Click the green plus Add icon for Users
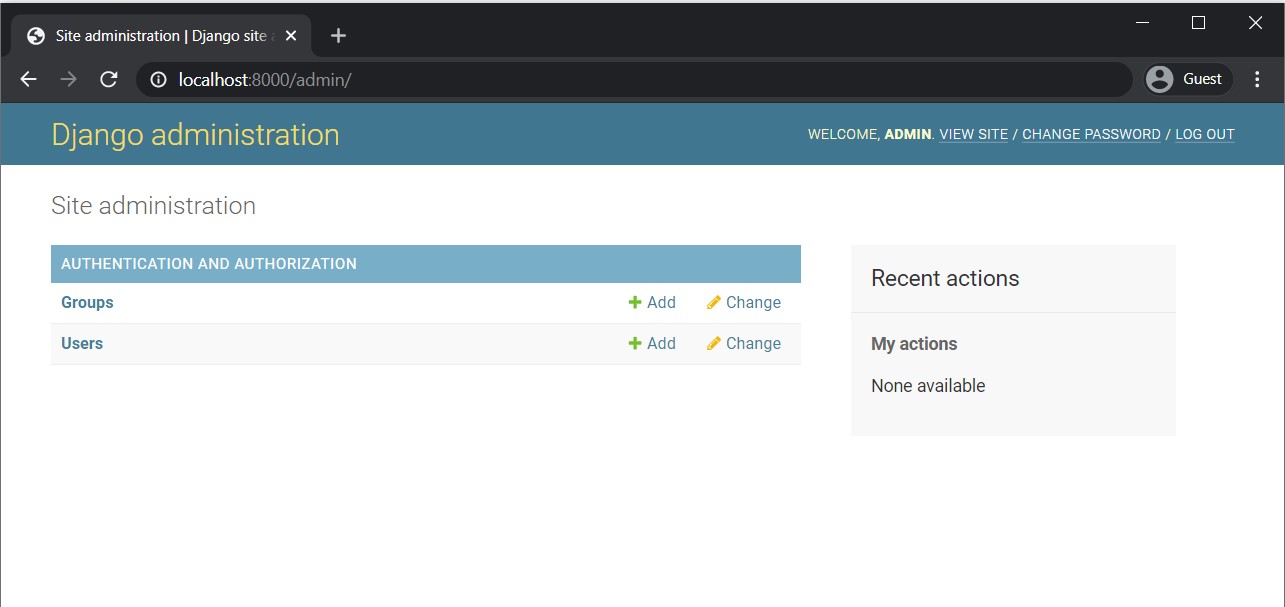 tap(635, 344)
